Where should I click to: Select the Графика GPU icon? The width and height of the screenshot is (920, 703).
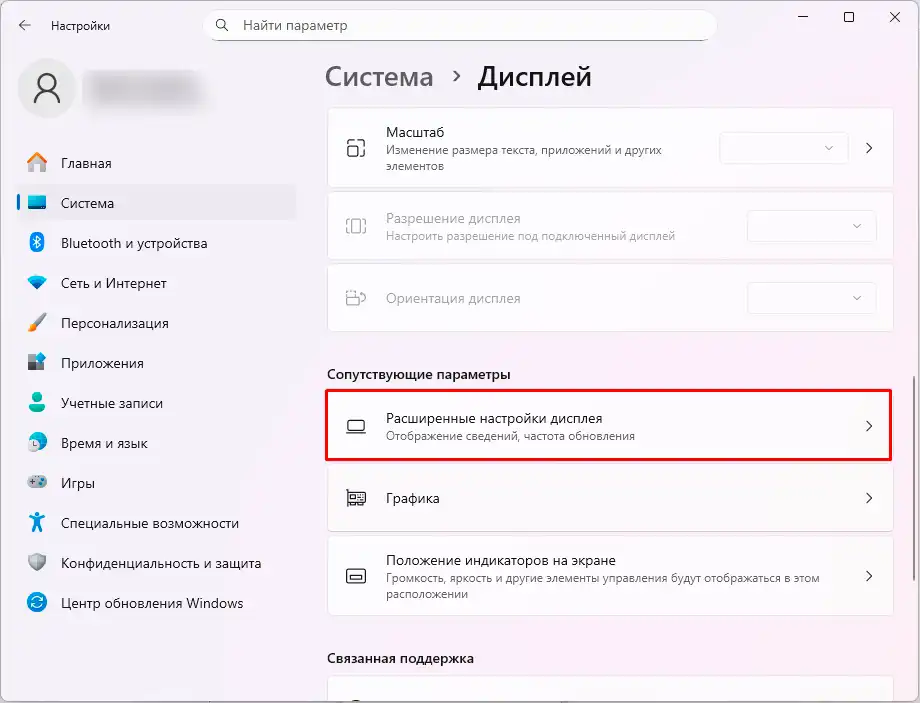tap(355, 498)
